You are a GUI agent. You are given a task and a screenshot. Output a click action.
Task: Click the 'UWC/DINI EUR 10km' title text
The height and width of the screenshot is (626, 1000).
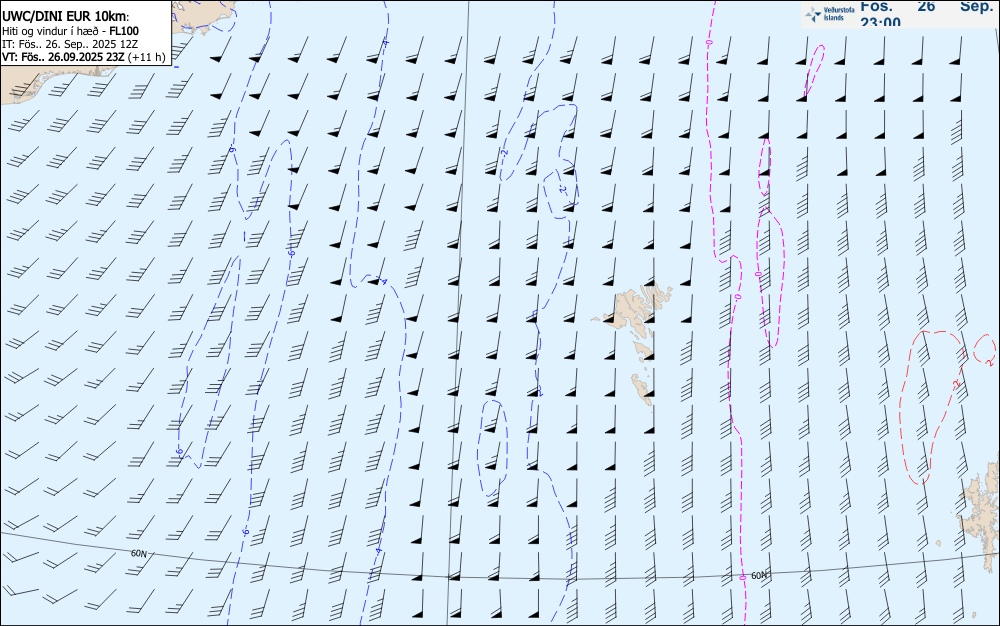[65, 17]
